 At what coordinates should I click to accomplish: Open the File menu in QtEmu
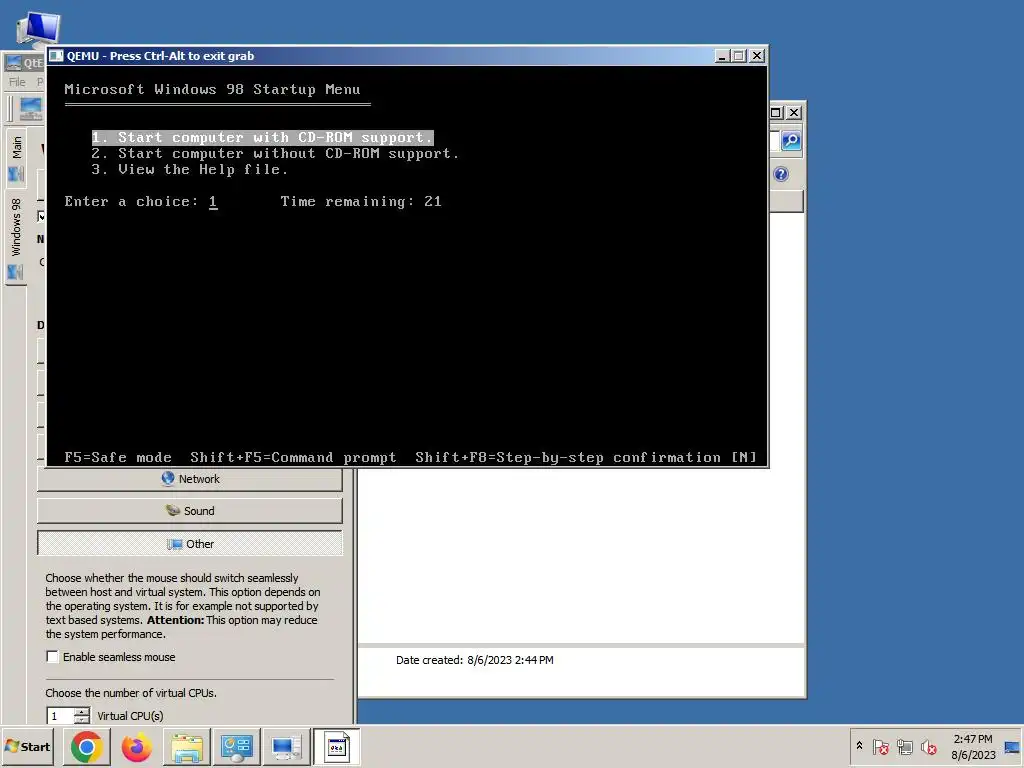point(17,82)
